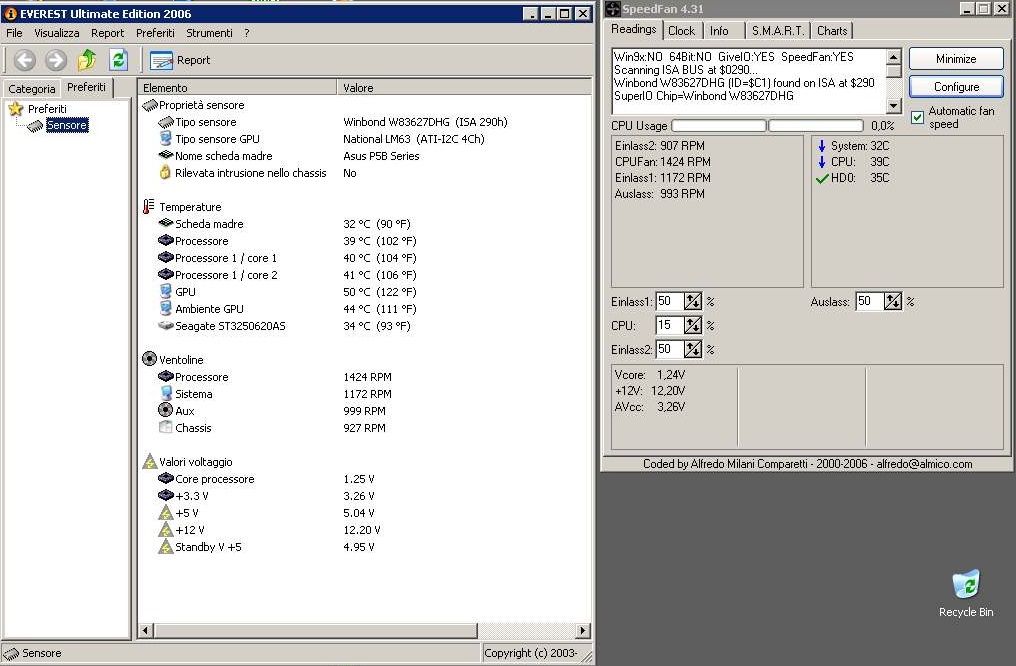Click the Scheda madre temperature icon
This screenshot has height=666, width=1016.
point(166,224)
